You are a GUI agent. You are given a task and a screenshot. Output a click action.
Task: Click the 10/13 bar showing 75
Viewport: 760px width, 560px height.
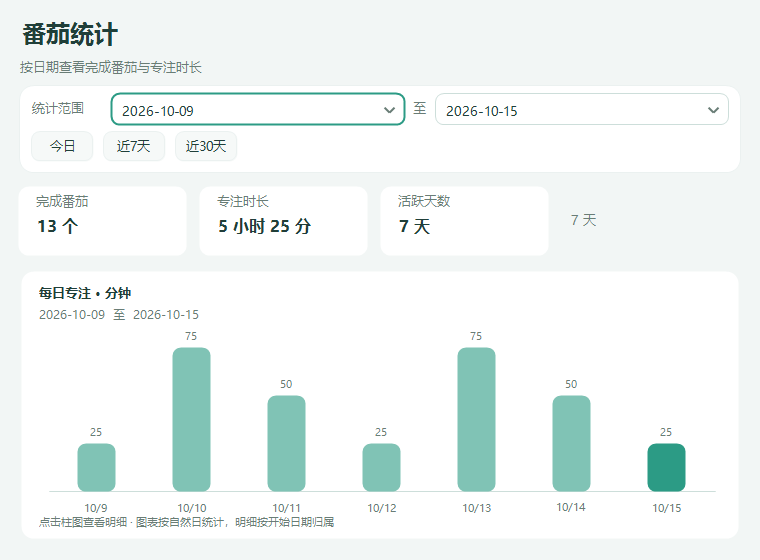point(476,419)
